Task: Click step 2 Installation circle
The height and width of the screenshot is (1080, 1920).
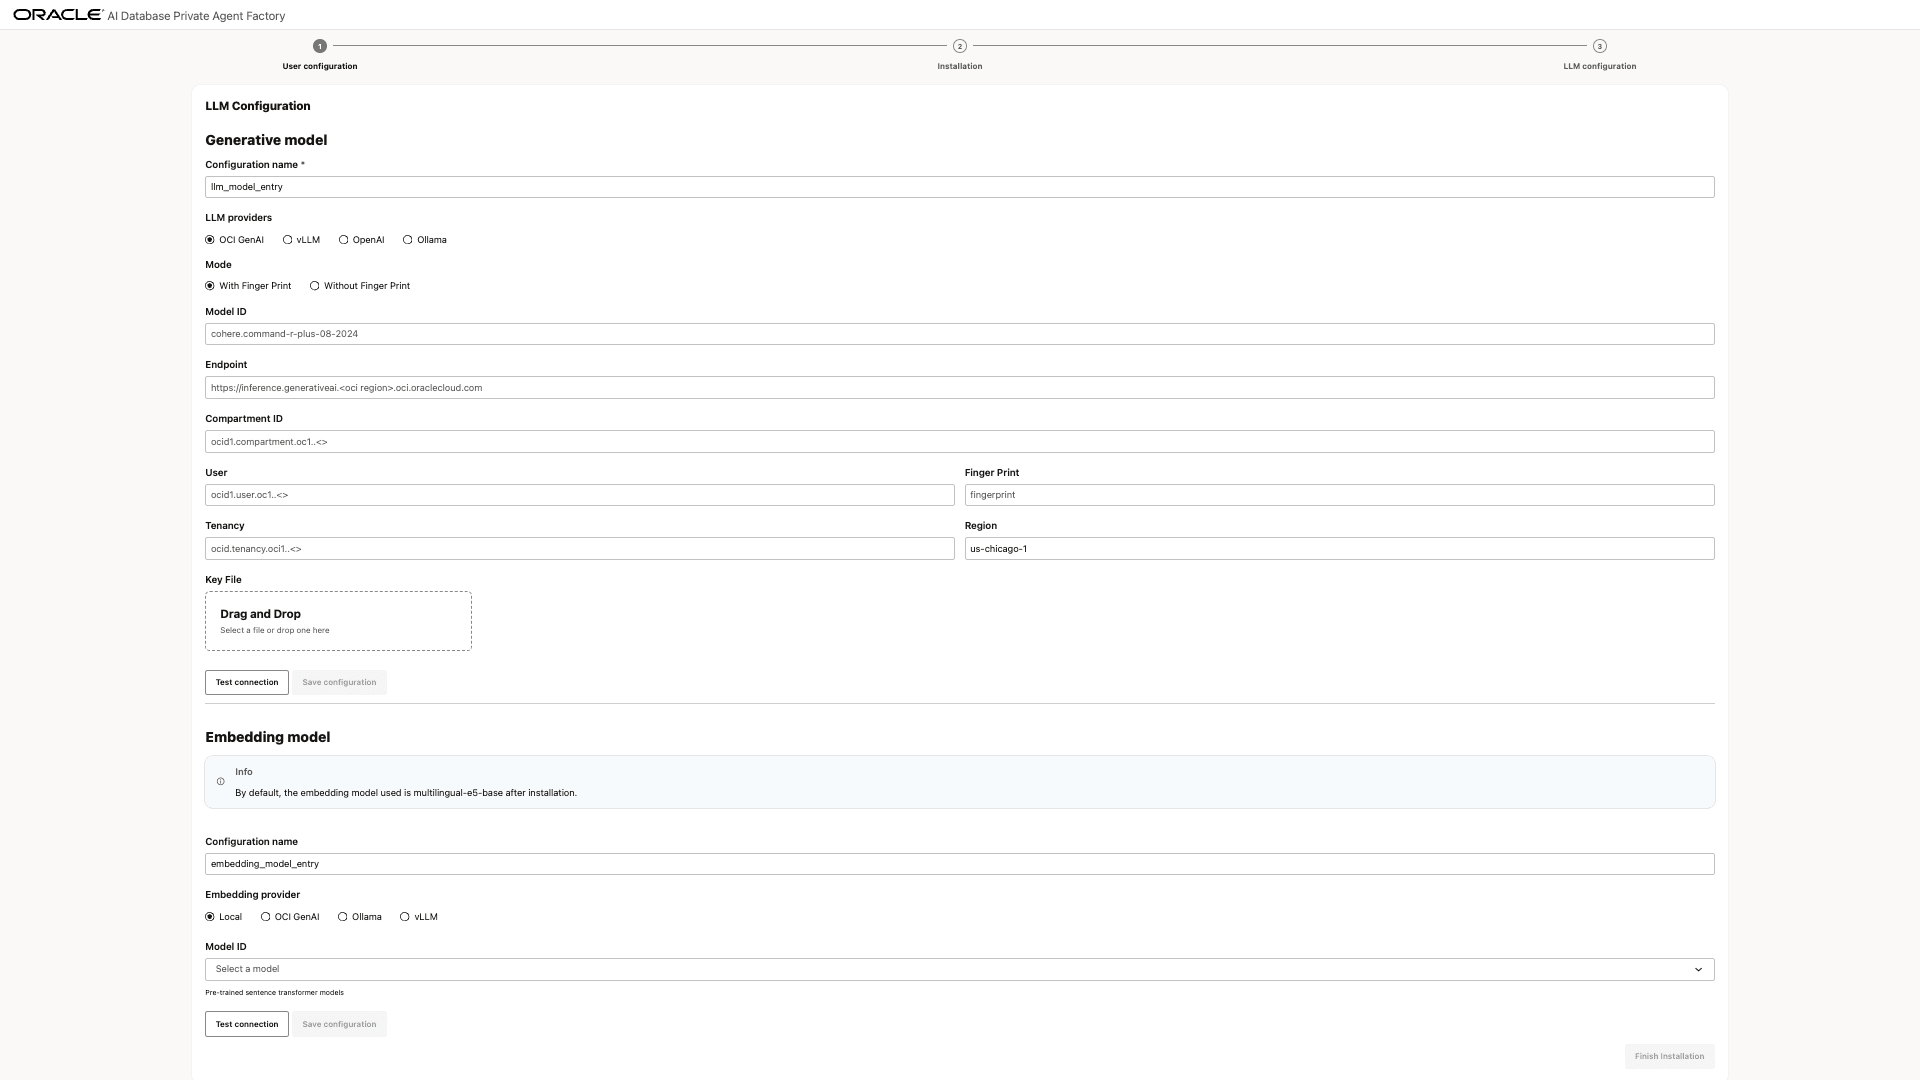Action: [960, 46]
